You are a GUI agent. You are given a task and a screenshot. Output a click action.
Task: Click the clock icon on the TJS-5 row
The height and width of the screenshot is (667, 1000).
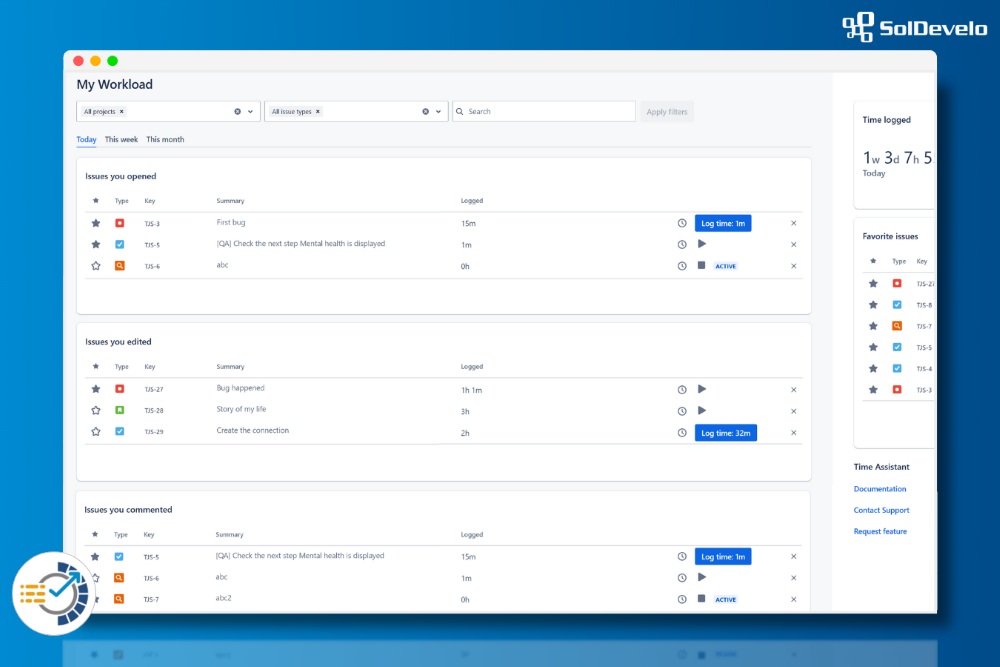point(681,244)
